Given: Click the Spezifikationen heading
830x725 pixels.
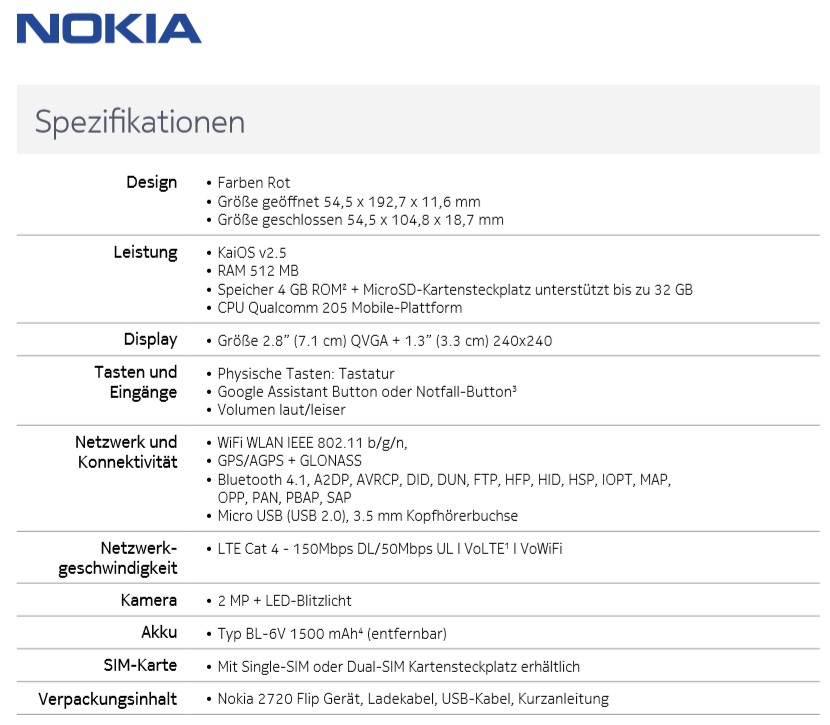Looking at the screenshot, I should click(140, 122).
